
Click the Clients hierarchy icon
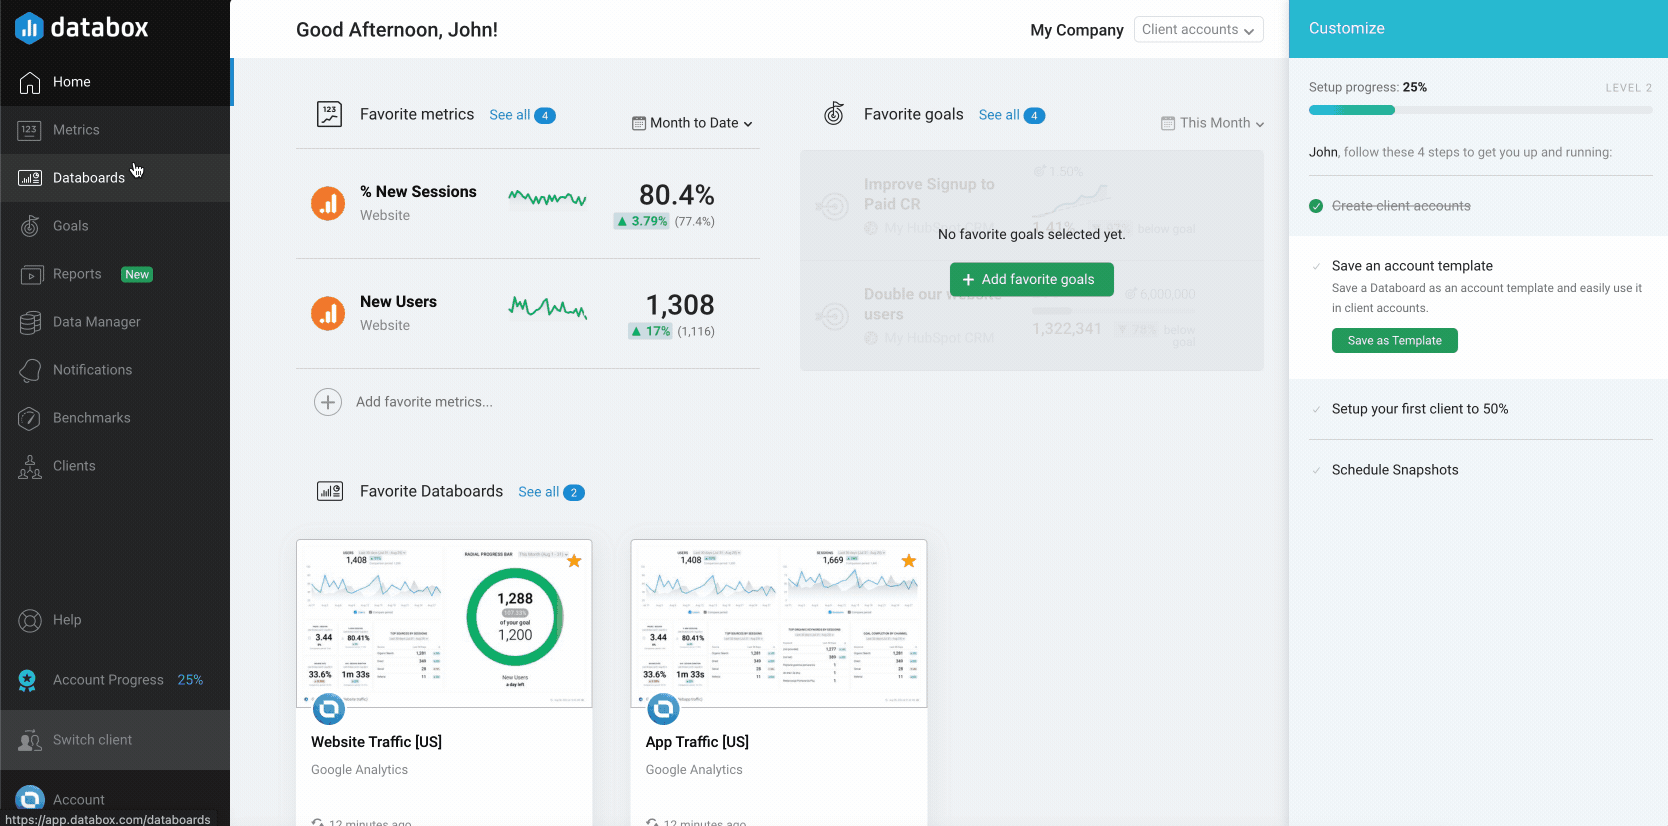click(x=30, y=466)
